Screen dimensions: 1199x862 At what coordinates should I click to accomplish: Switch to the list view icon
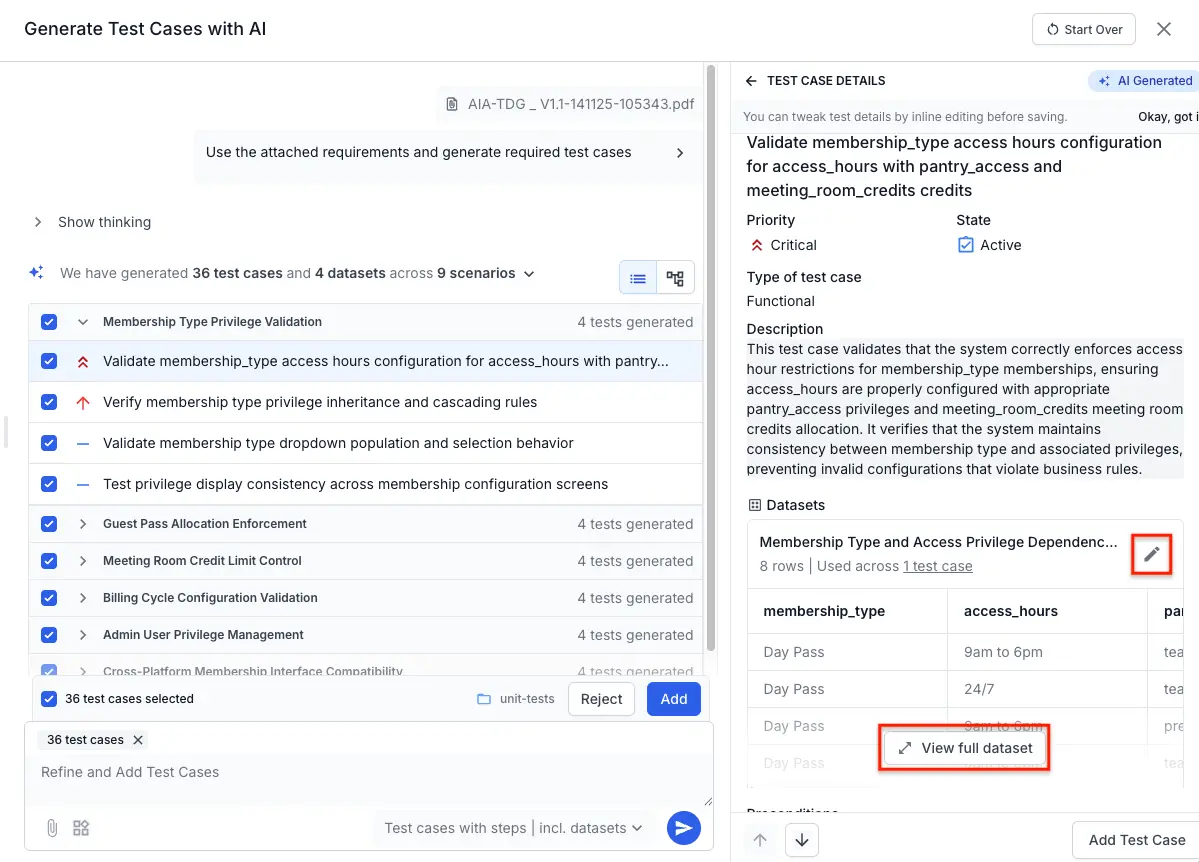point(638,278)
